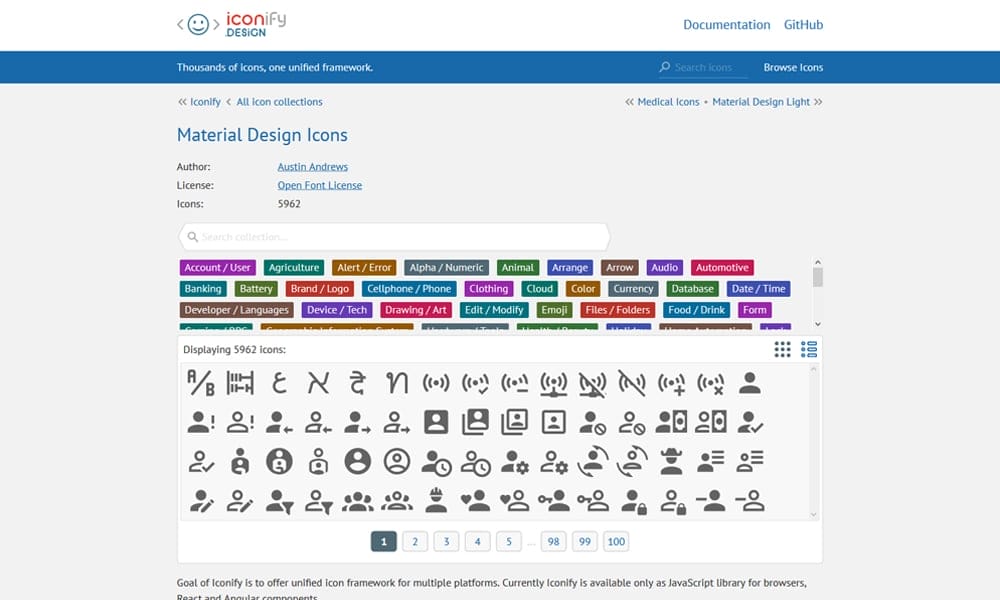The width and height of the screenshot is (1000, 600).
Task: Choose the access point check icon
Action: (x=476, y=383)
